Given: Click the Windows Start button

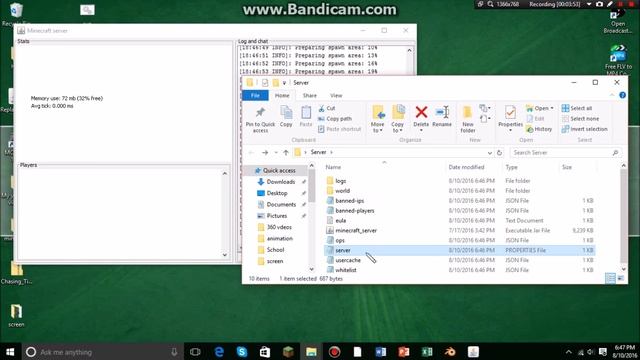Looking at the screenshot, I should [x=10, y=352].
